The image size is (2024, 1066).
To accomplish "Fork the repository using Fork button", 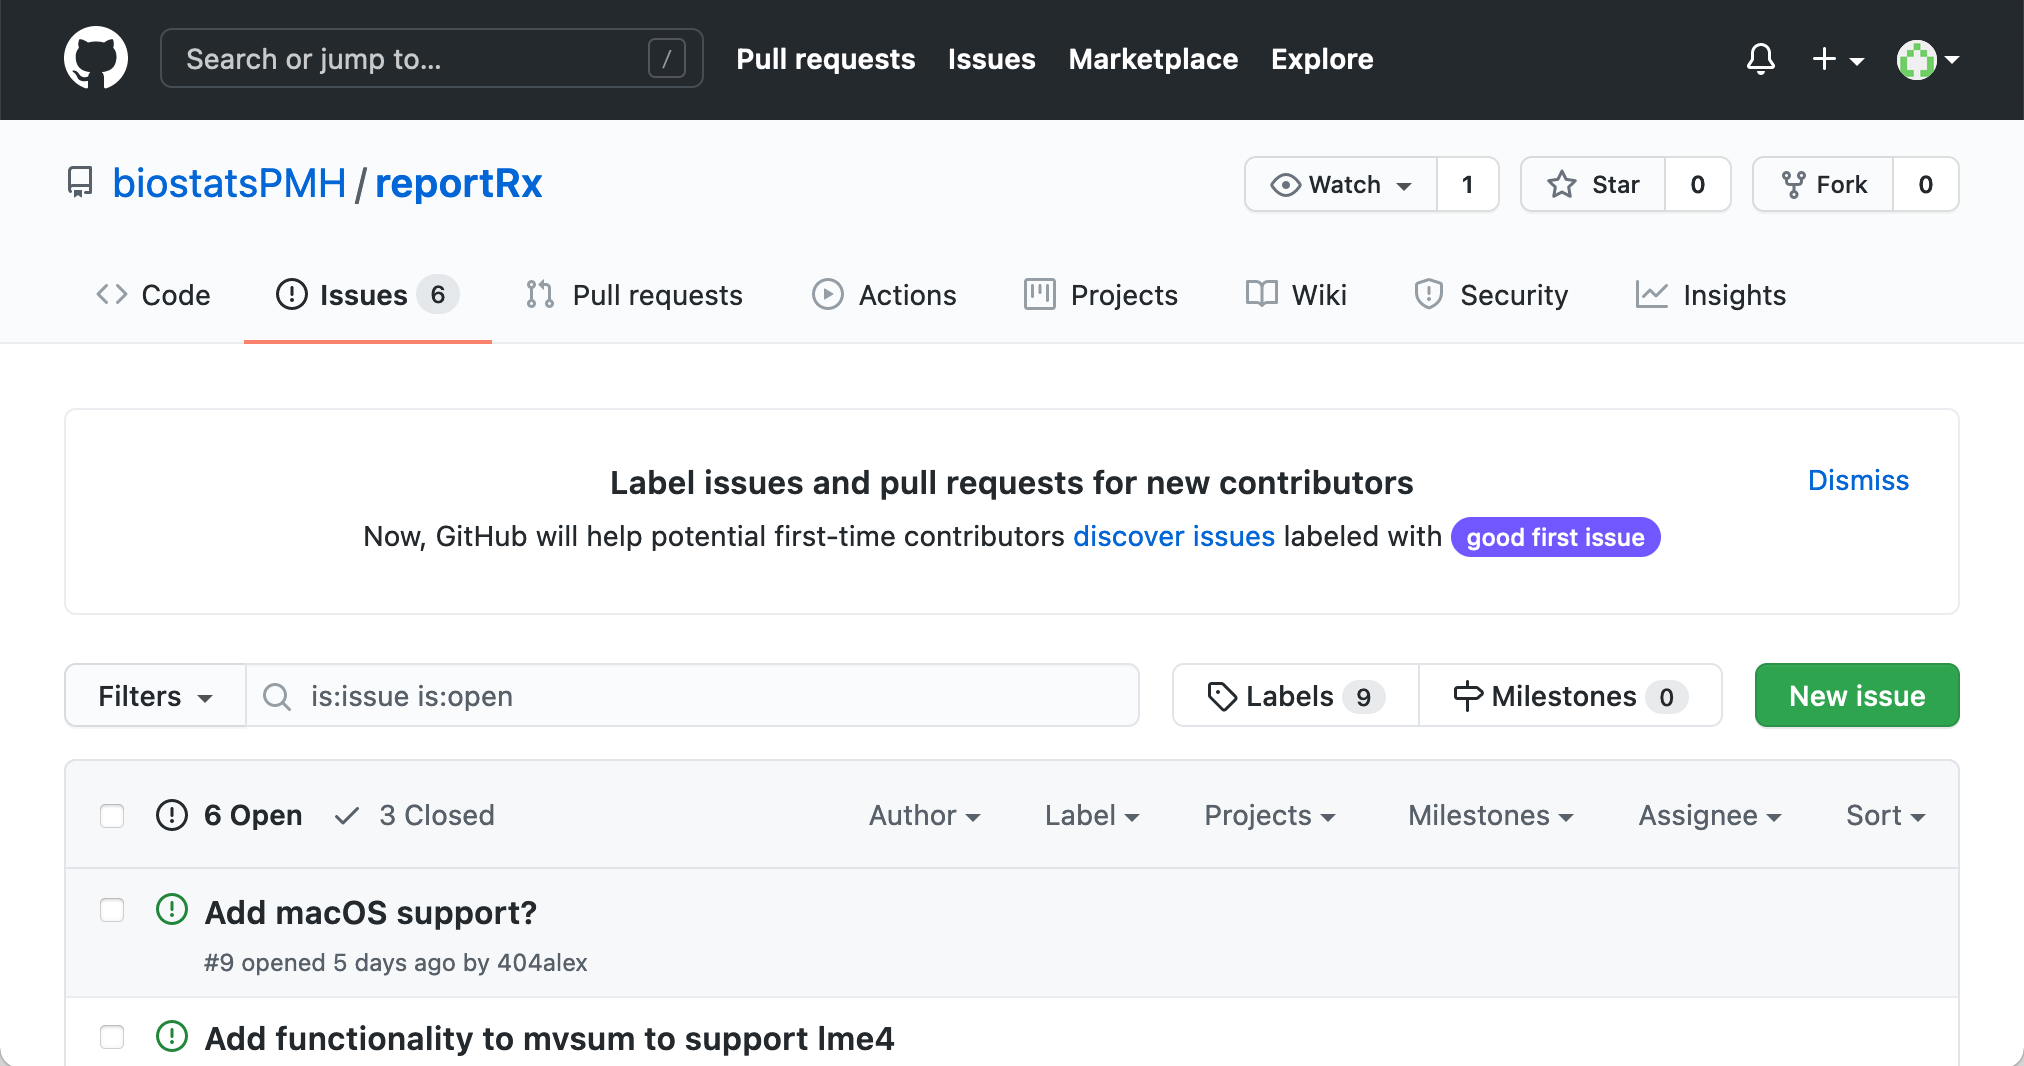I will pyautogui.click(x=1823, y=184).
